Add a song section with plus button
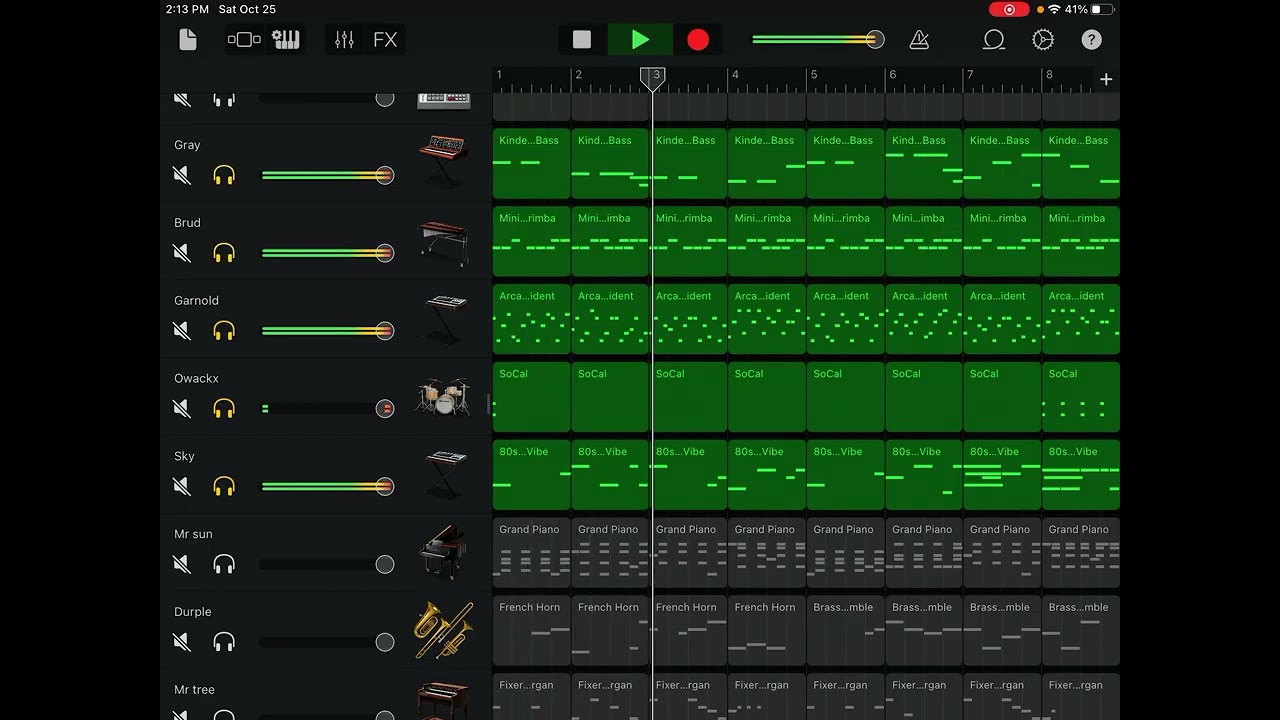This screenshot has width=1280, height=720. [x=1106, y=79]
